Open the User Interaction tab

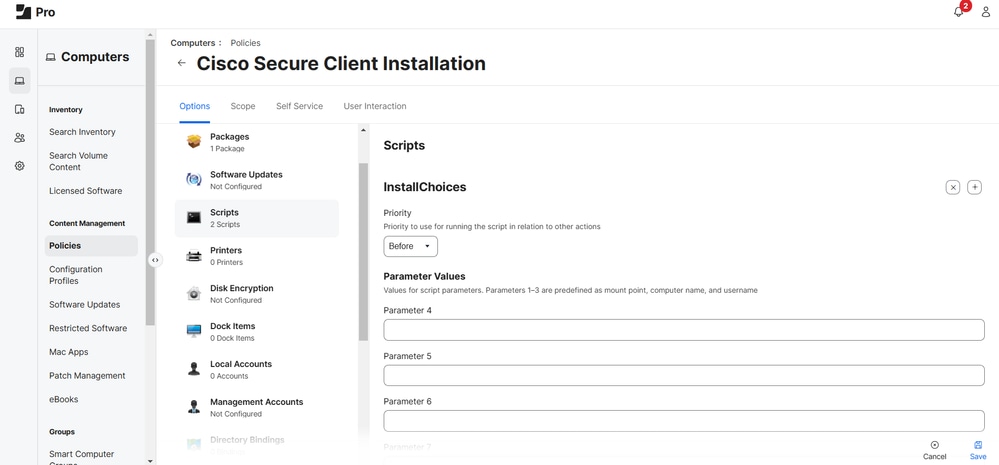tap(375, 106)
